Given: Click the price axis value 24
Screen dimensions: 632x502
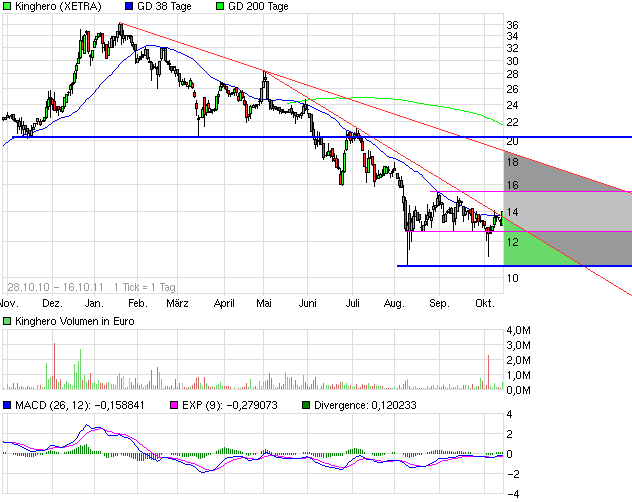Looking at the screenshot, I should click(x=512, y=105).
